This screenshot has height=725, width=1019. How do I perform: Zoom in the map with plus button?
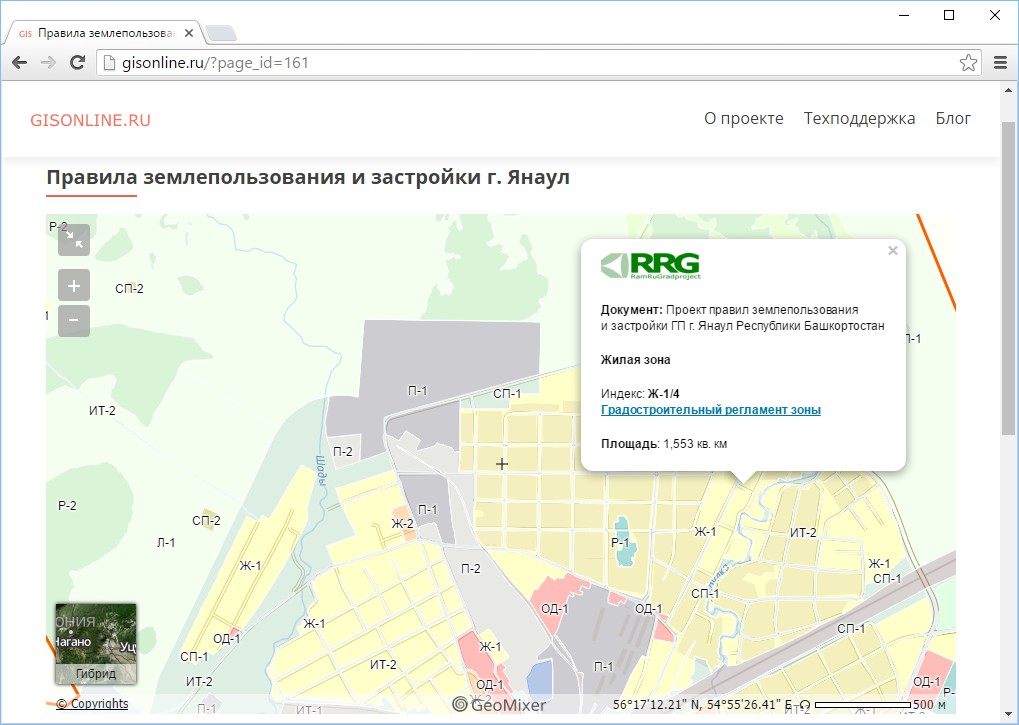point(74,286)
